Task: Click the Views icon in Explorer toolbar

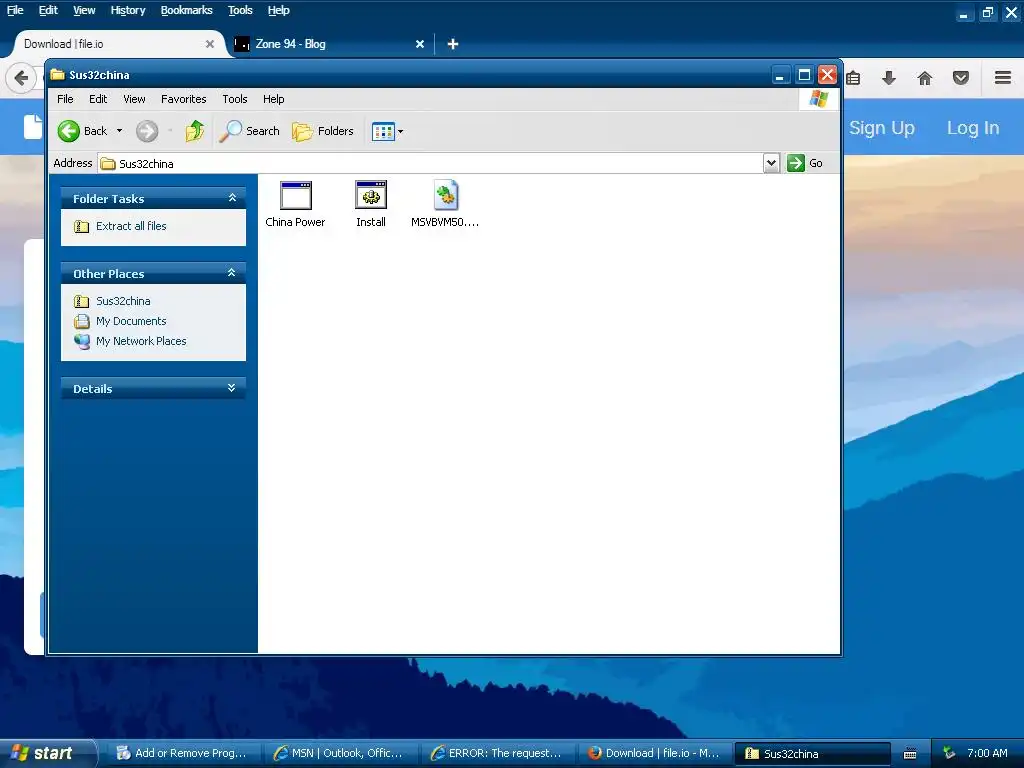Action: click(x=383, y=131)
